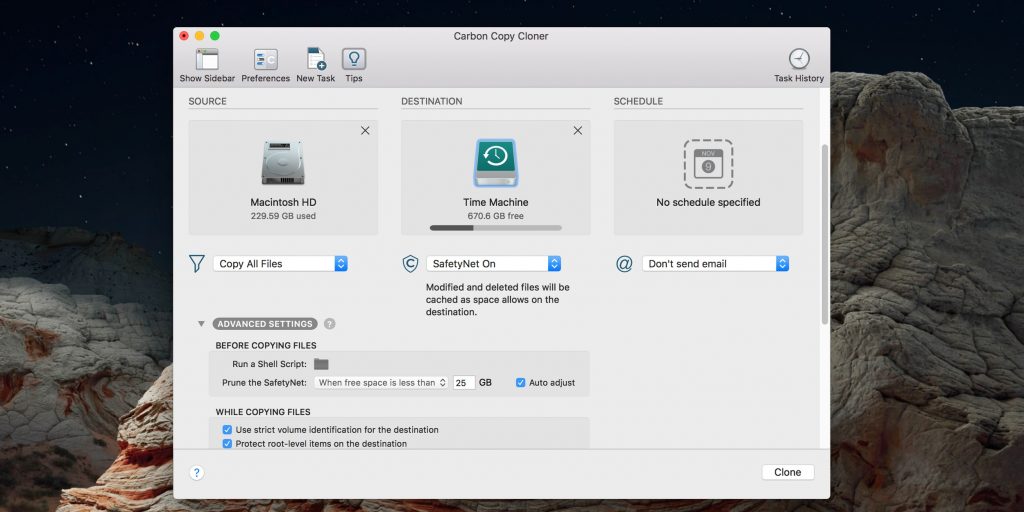Start the Clone button
The height and width of the screenshot is (512, 1024).
[788, 472]
